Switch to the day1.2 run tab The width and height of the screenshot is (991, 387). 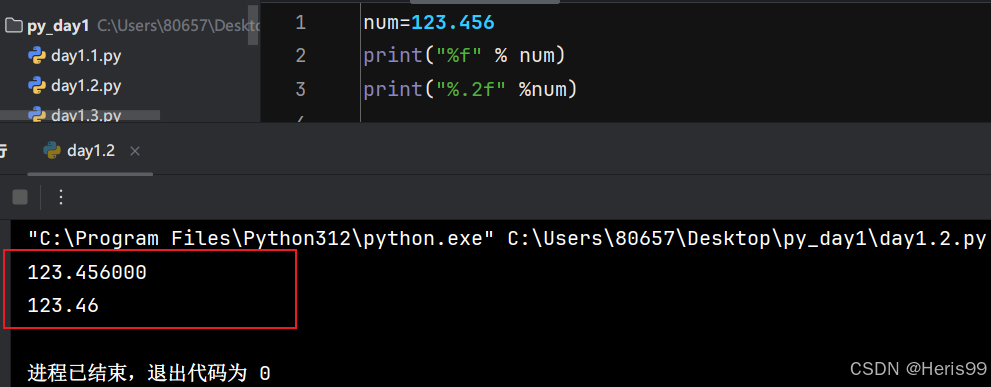point(90,150)
